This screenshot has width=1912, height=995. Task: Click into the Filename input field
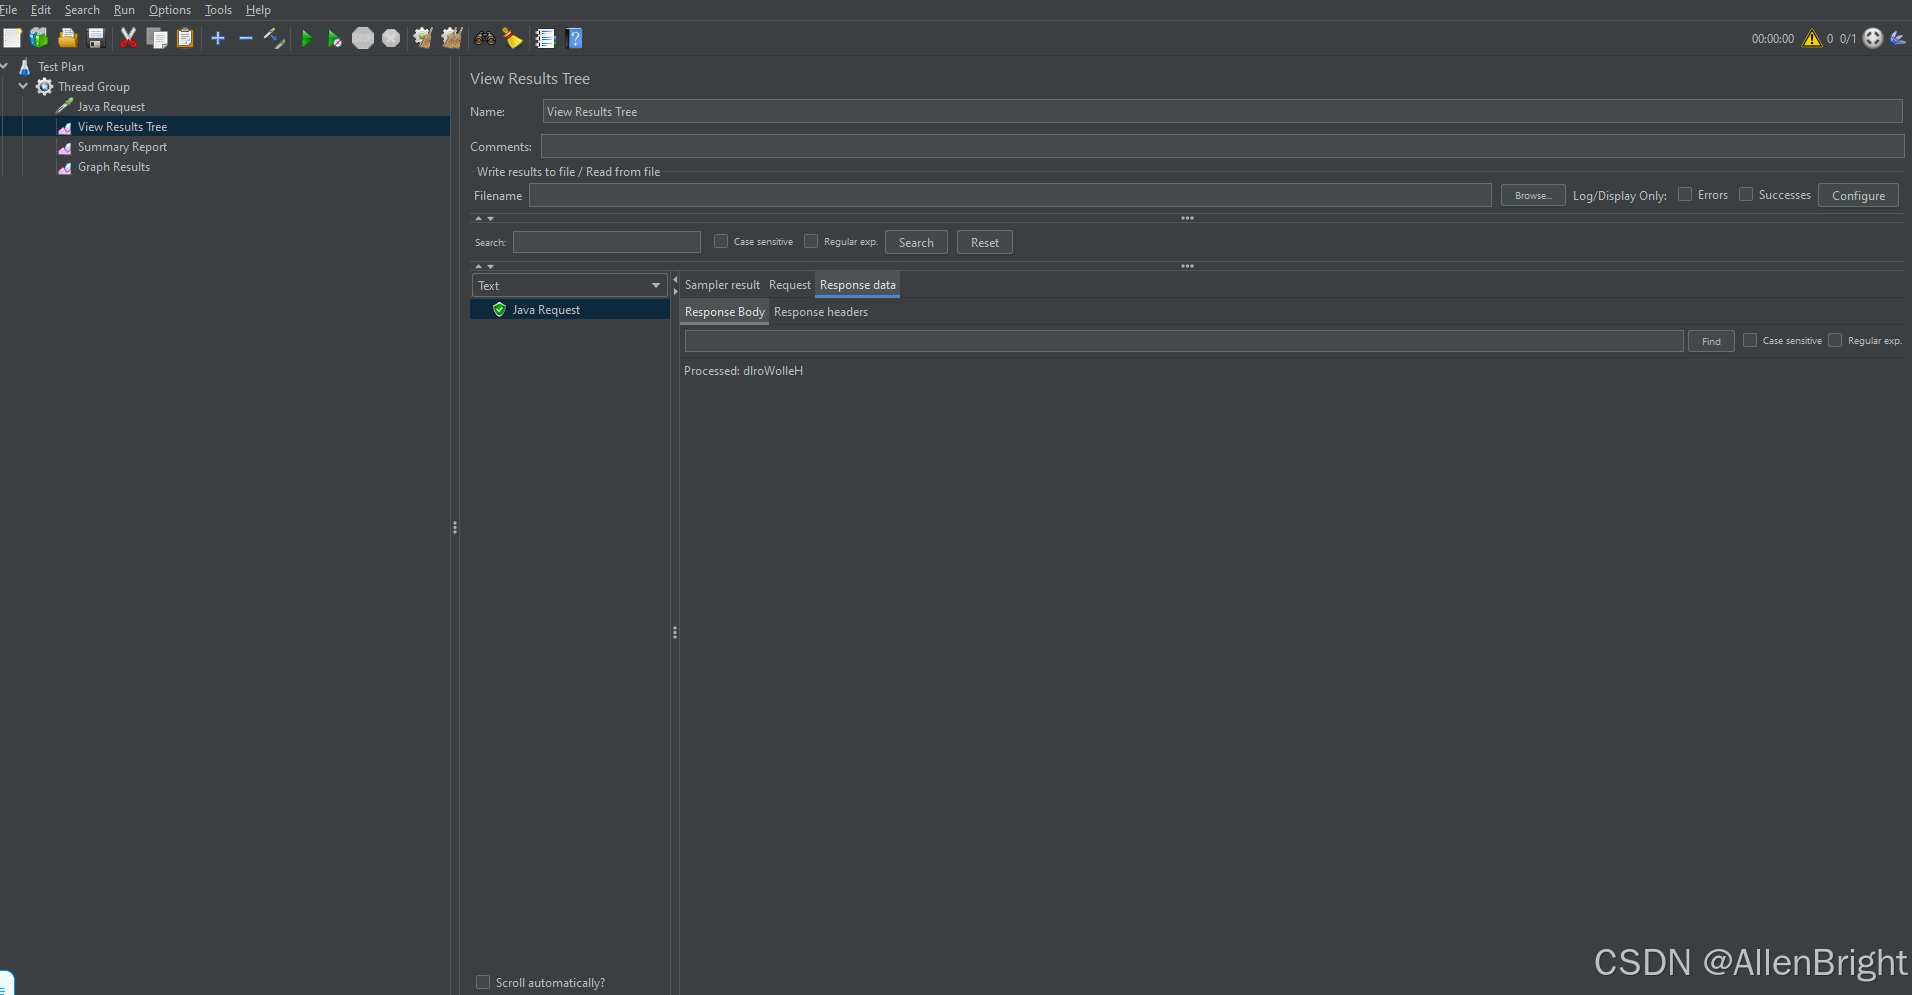(1010, 196)
